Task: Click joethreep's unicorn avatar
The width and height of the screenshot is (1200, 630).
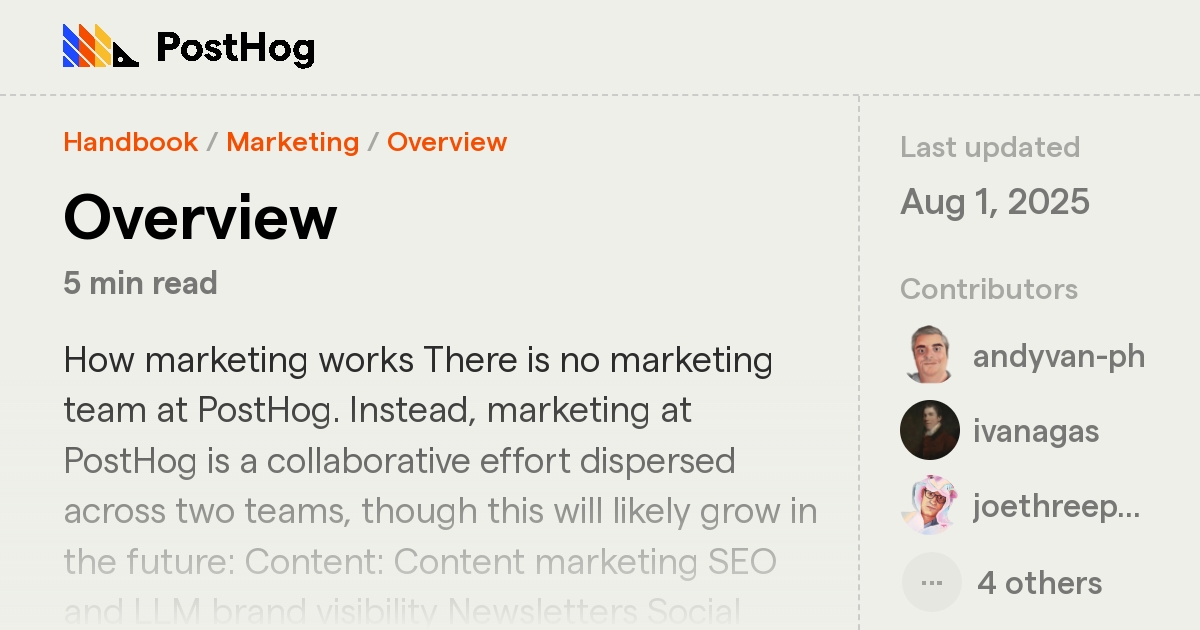Action: pyautogui.click(x=930, y=506)
